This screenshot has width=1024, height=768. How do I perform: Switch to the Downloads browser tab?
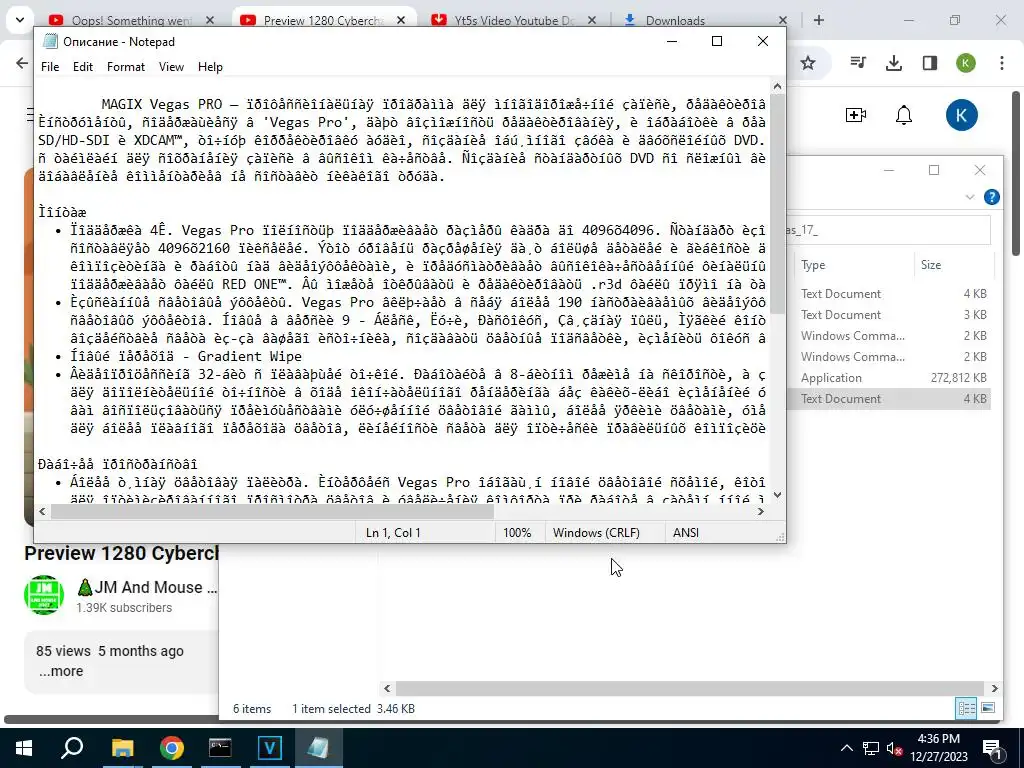pyautogui.click(x=675, y=20)
